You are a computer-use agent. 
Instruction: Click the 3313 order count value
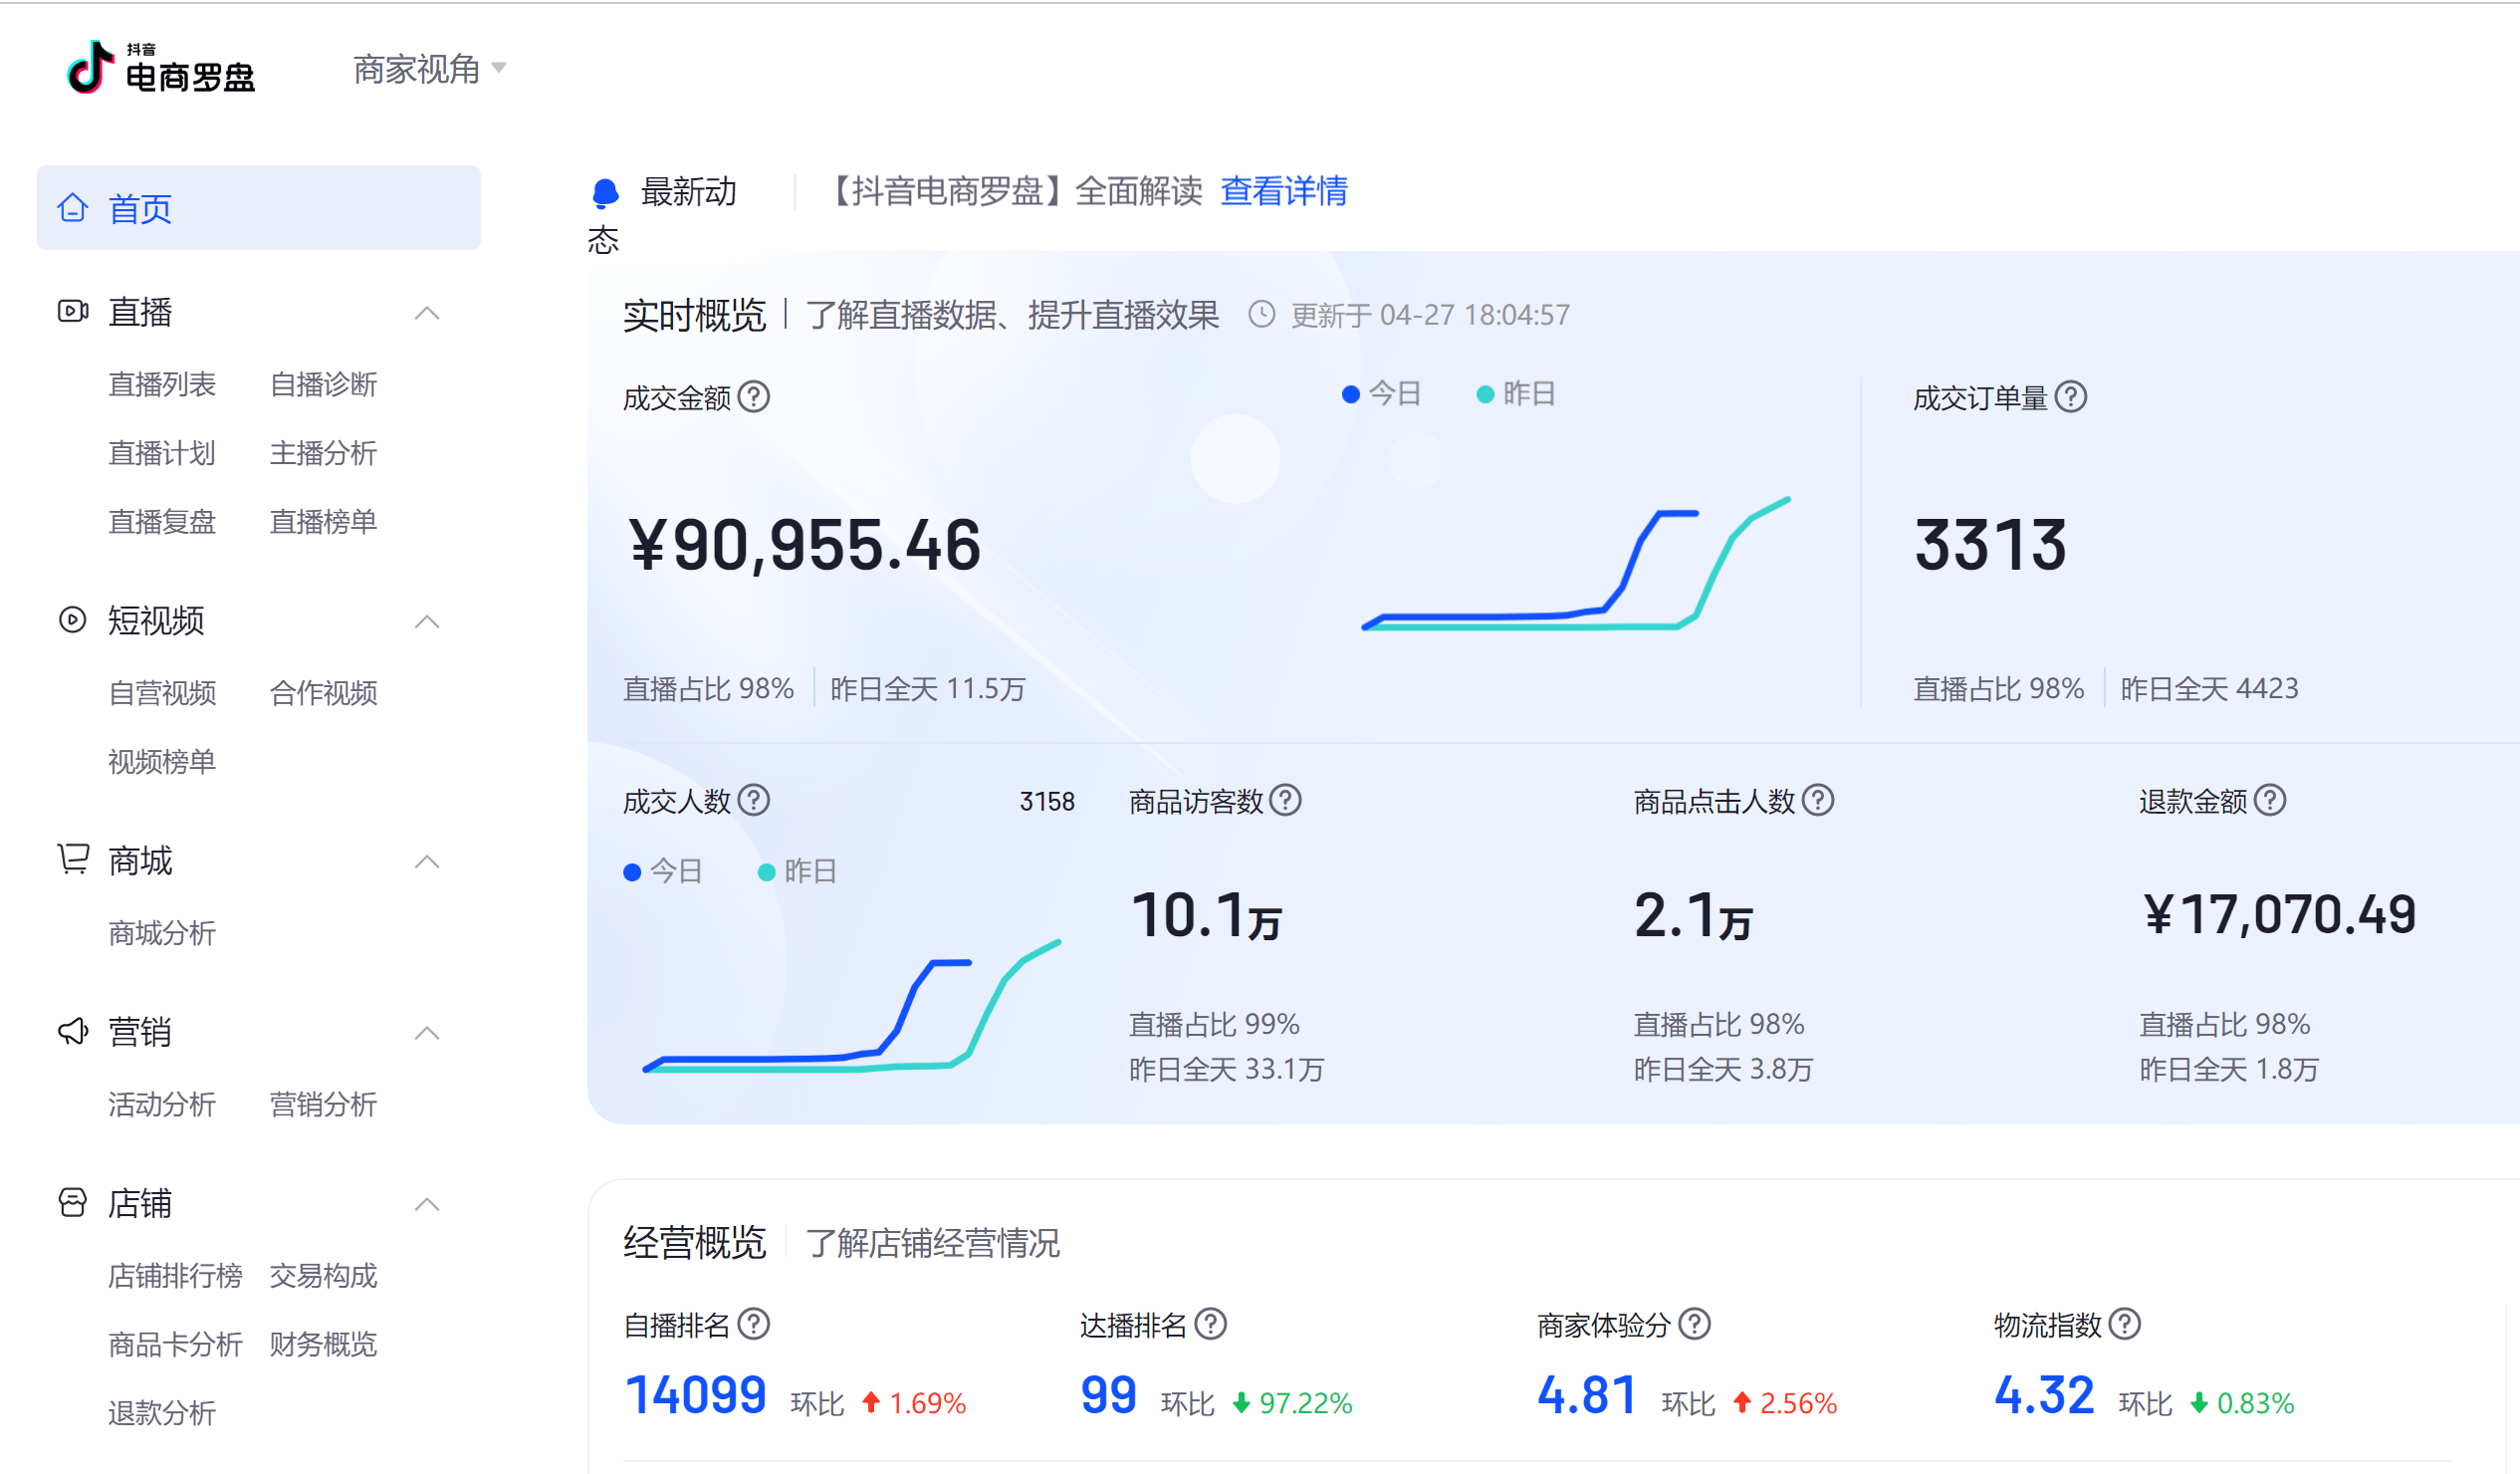click(1991, 545)
